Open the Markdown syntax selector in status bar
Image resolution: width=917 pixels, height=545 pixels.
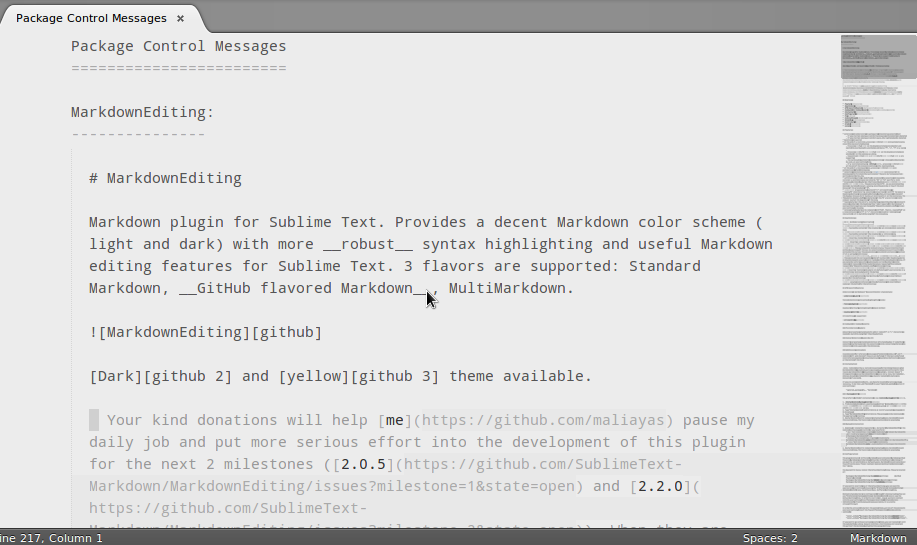(x=878, y=538)
